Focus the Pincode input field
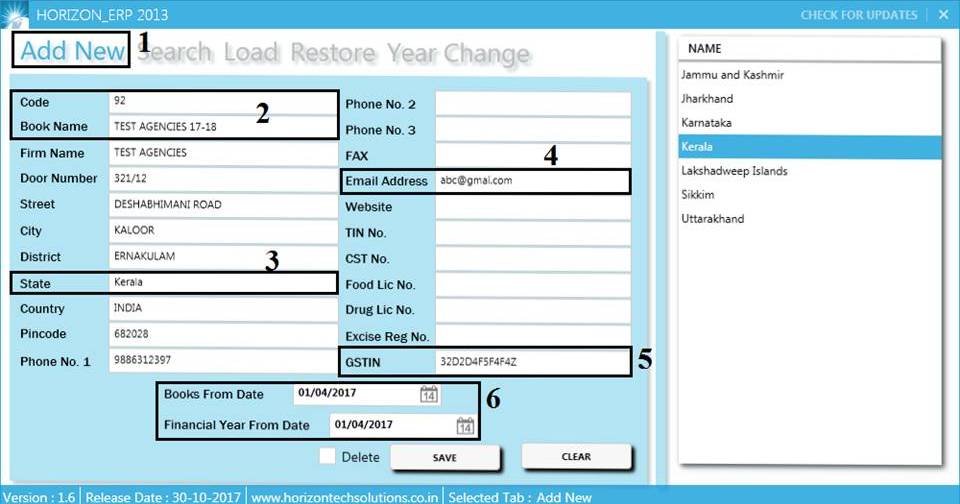 (x=223, y=334)
